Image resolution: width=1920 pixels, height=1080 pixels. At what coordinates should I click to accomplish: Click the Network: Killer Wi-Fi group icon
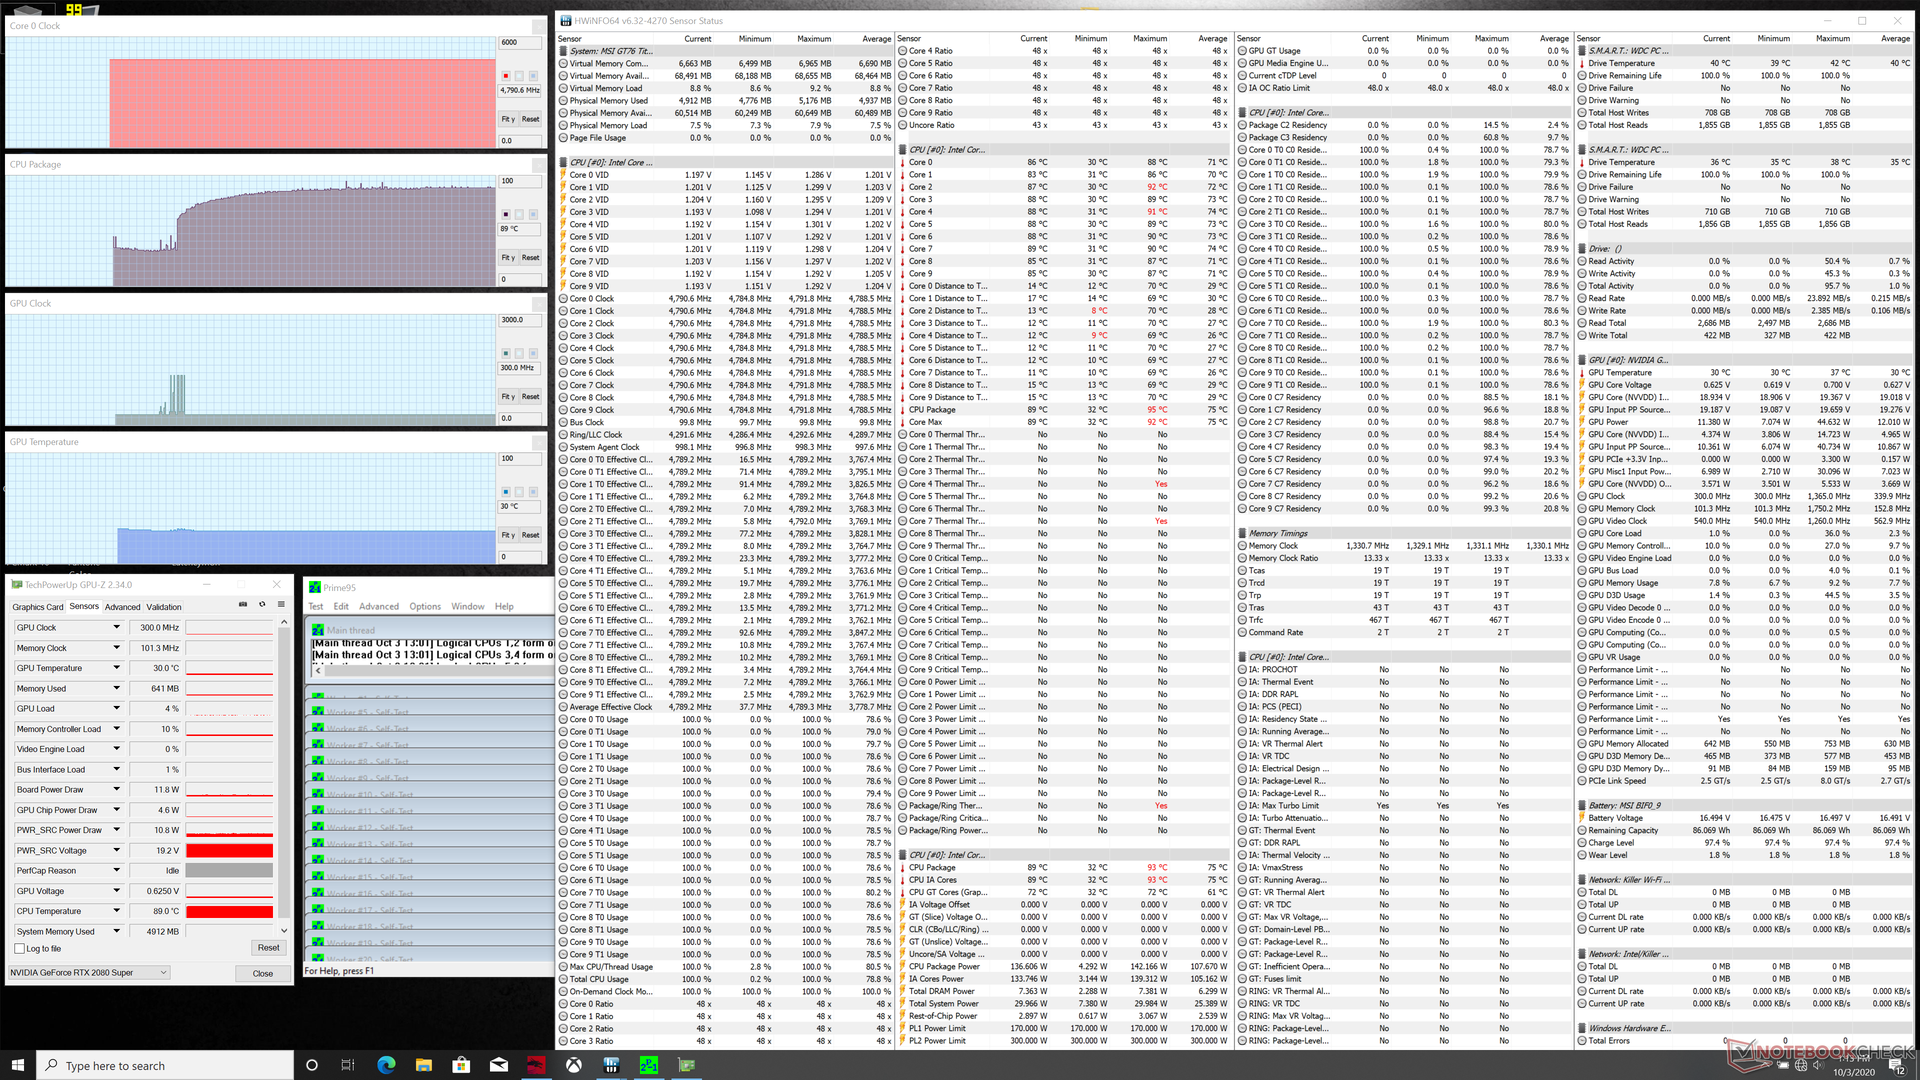click(1582, 880)
